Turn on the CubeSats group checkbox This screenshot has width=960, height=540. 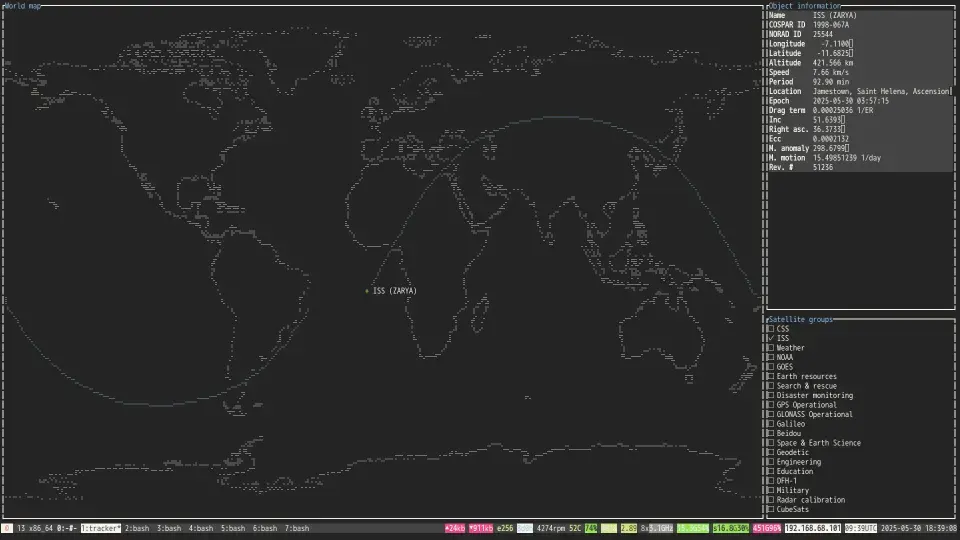(x=770, y=509)
